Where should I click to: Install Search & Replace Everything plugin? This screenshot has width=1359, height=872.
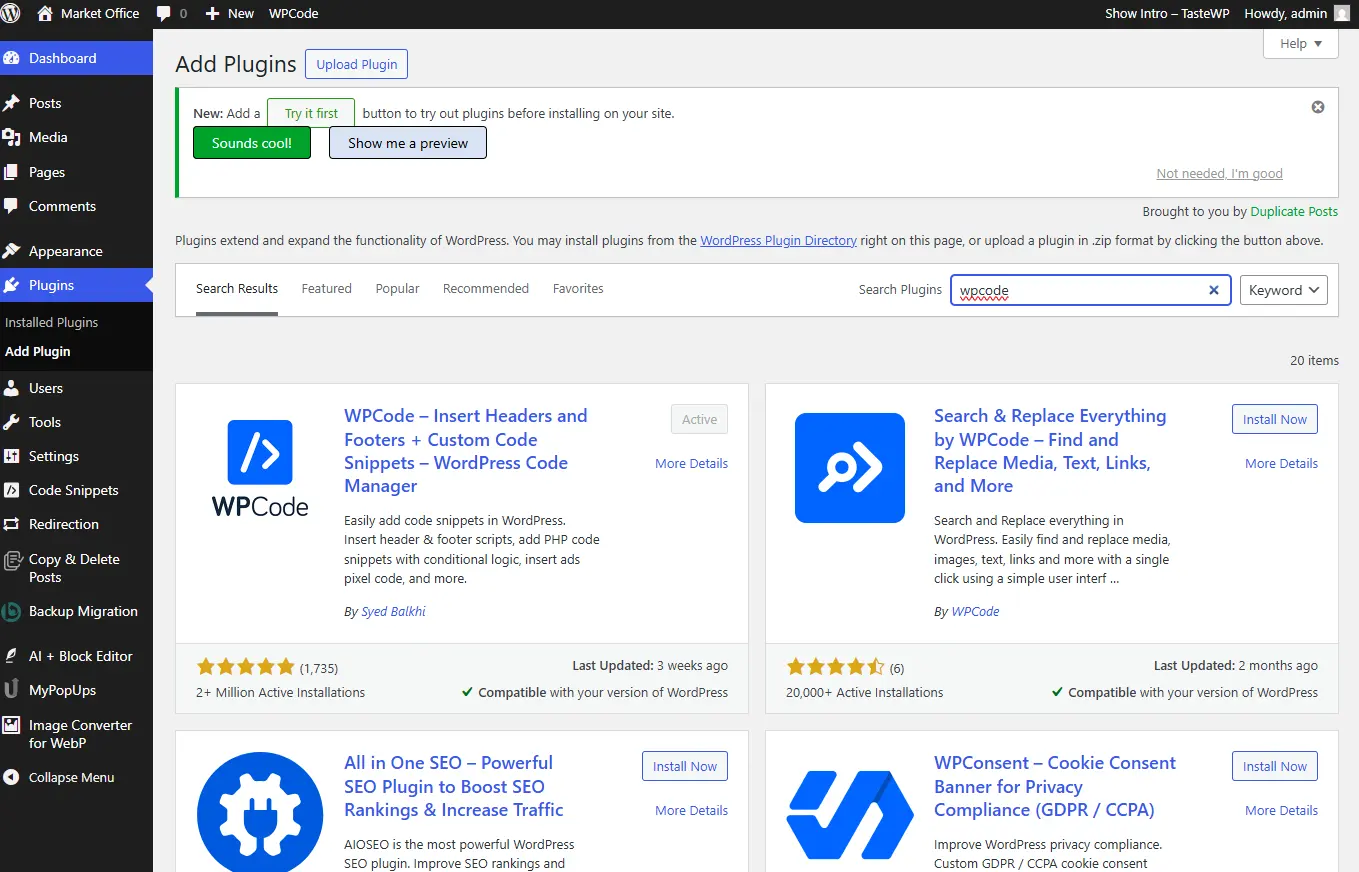(1275, 419)
